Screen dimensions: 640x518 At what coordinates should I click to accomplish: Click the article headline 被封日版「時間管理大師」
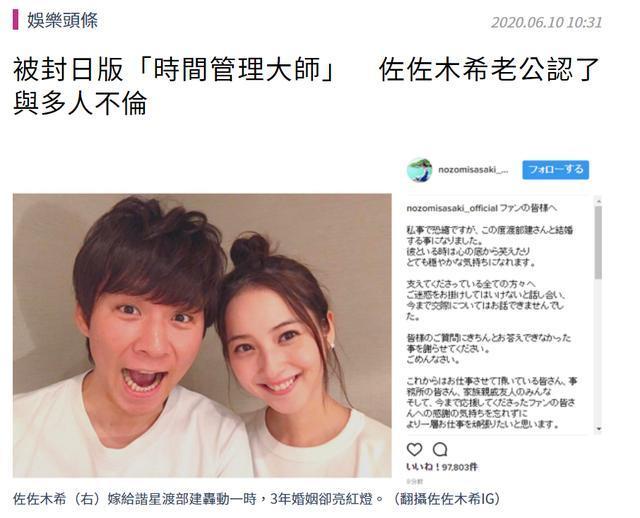click(x=173, y=70)
